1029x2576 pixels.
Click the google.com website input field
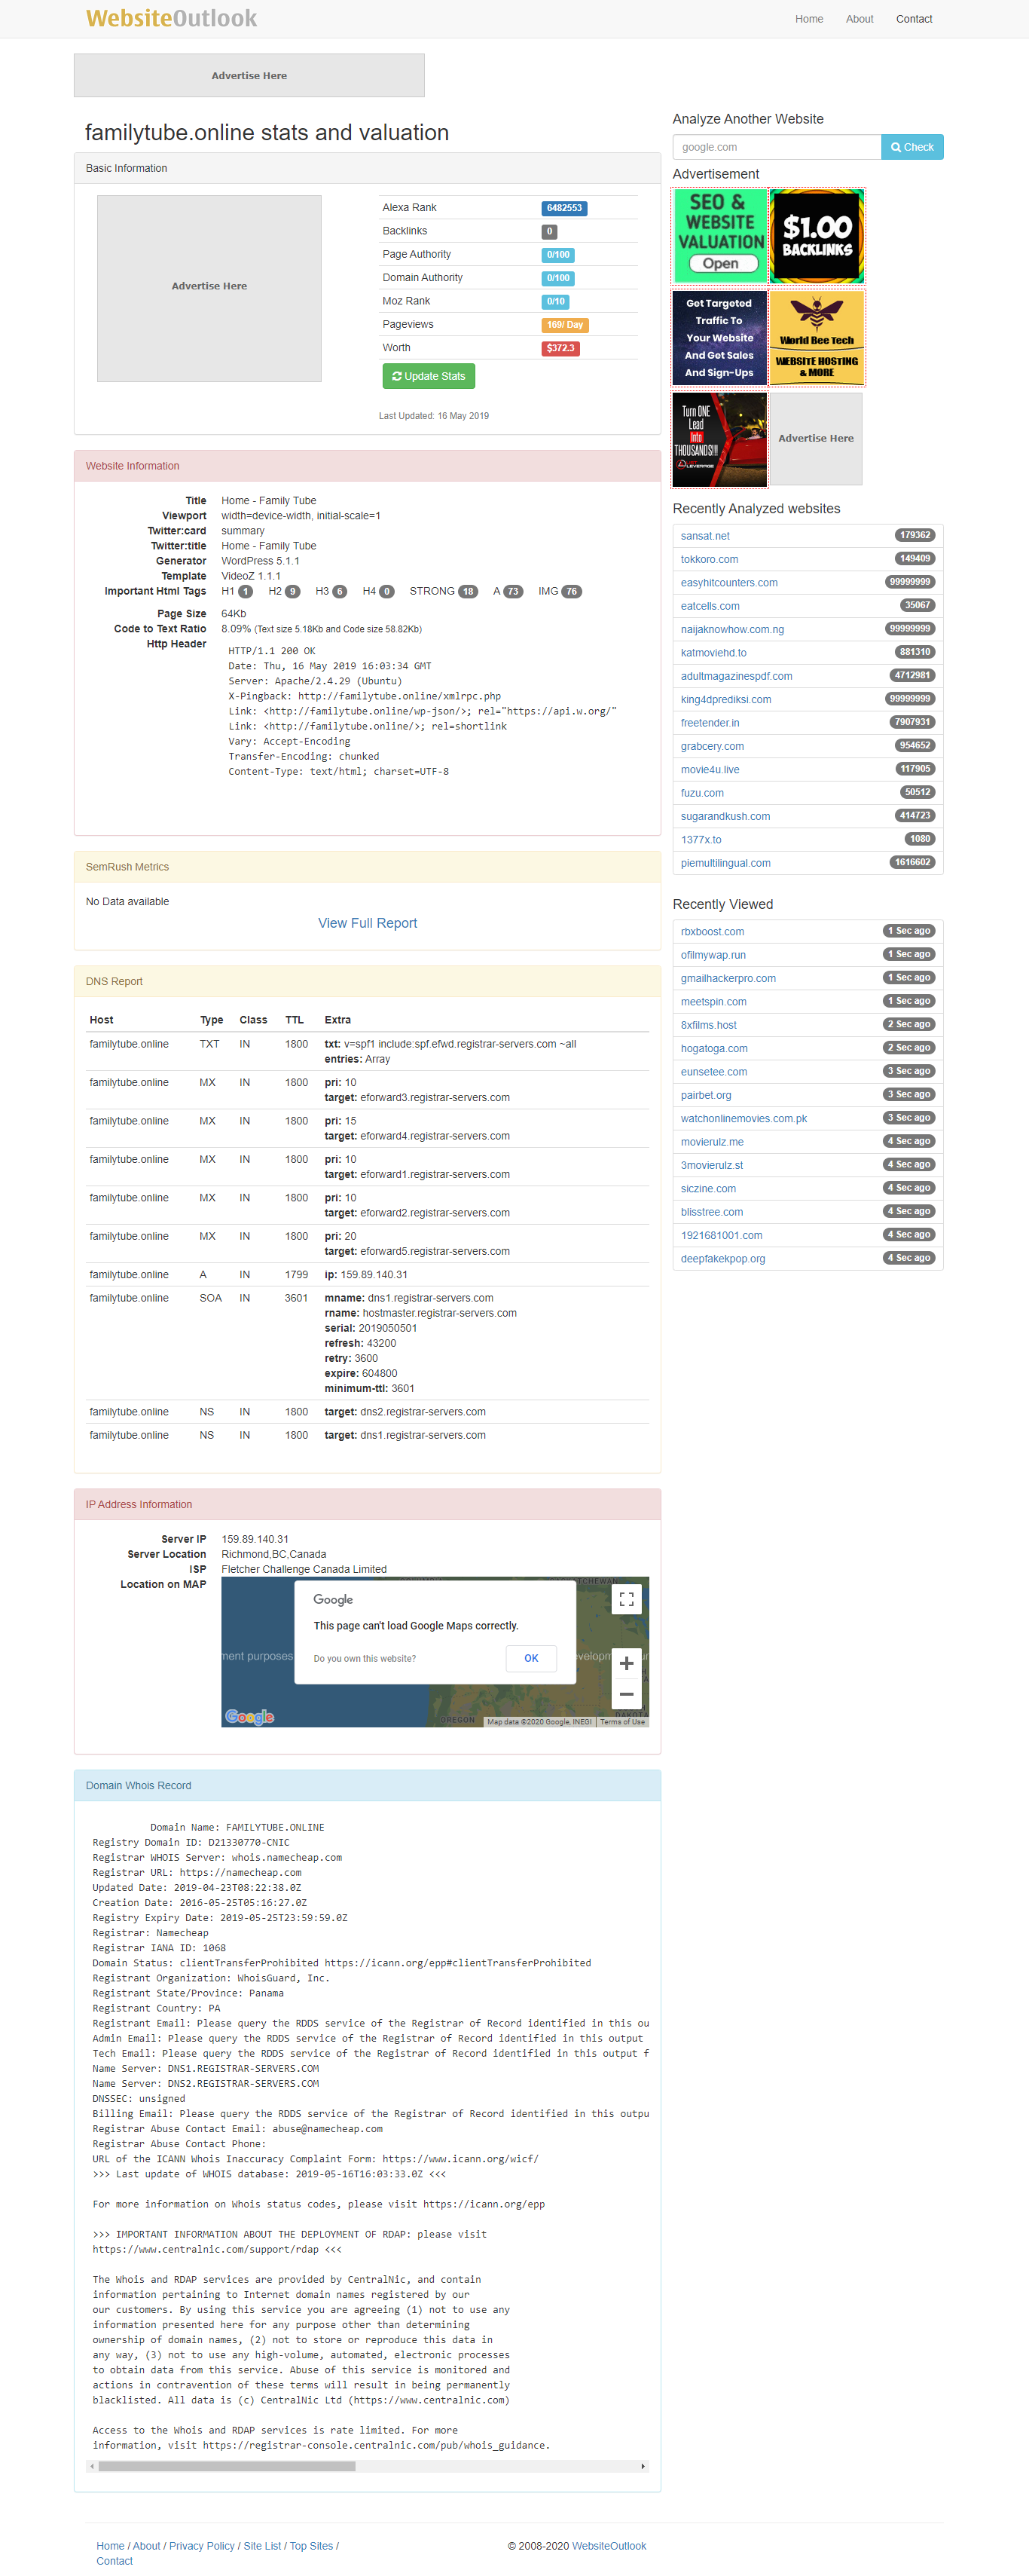point(777,147)
